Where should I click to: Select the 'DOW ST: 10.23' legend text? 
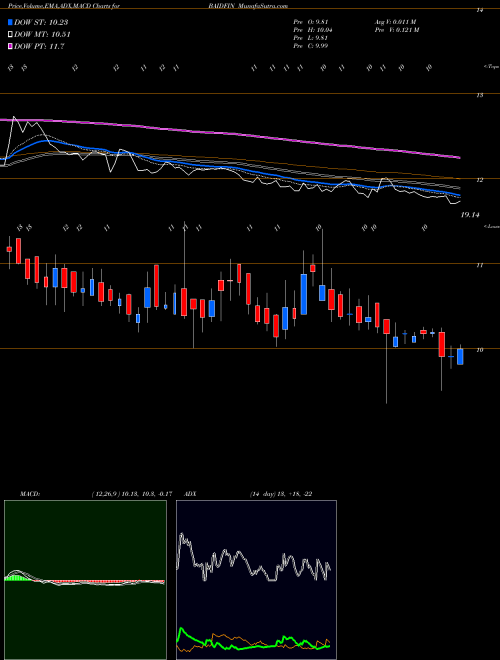pos(41,22)
